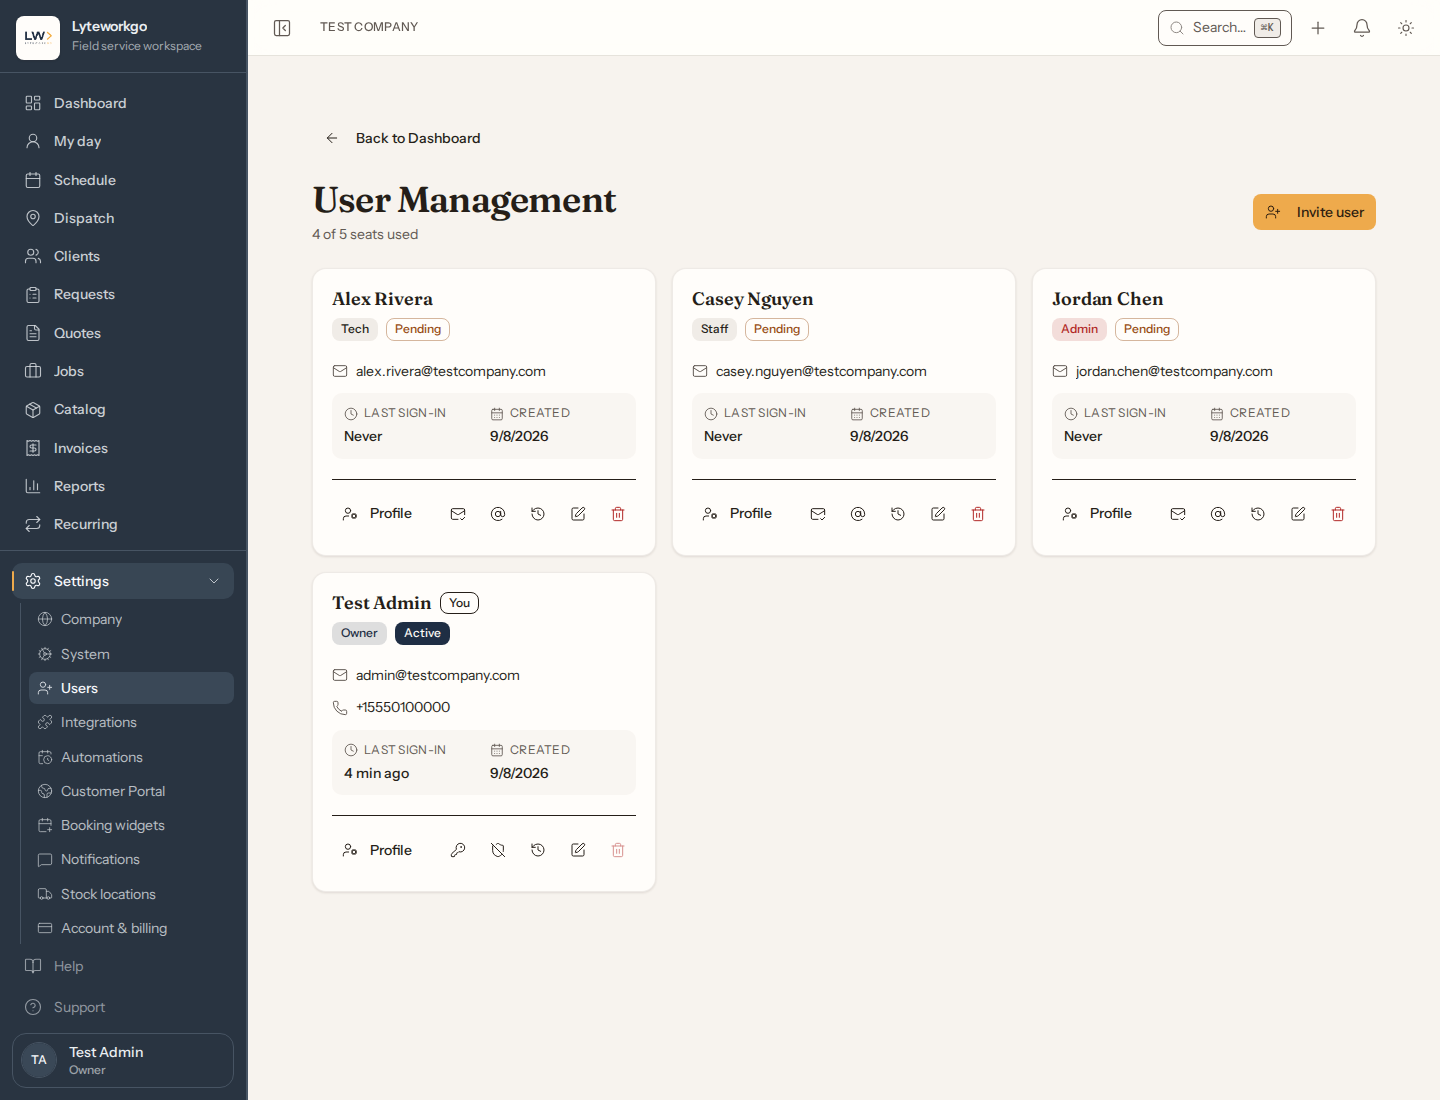The image size is (1440, 1100).
Task: Delete Alex Rivera with trash icon
Action: click(618, 514)
